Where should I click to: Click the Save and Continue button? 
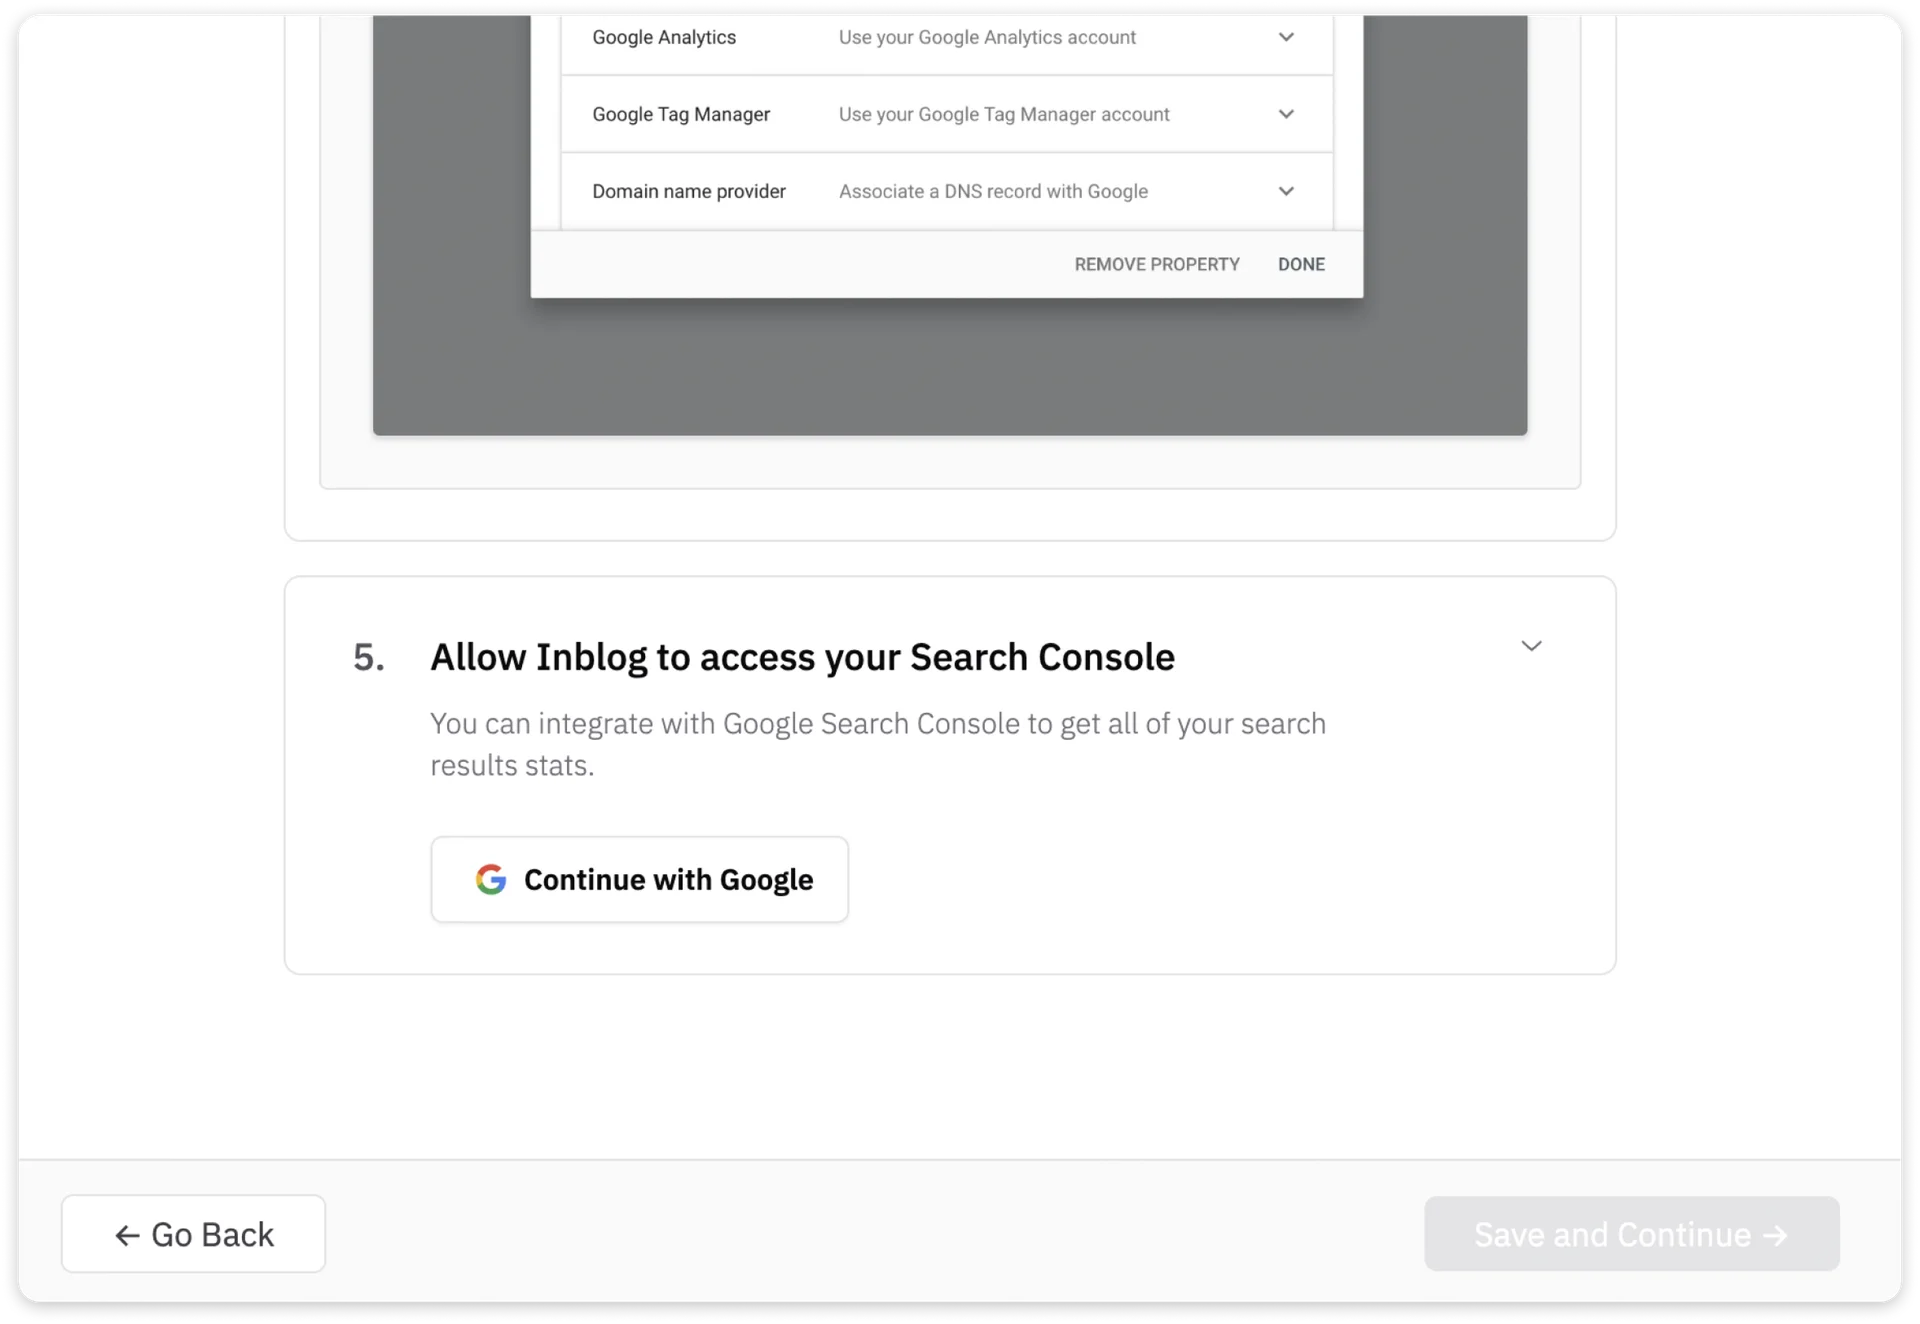(x=1630, y=1234)
